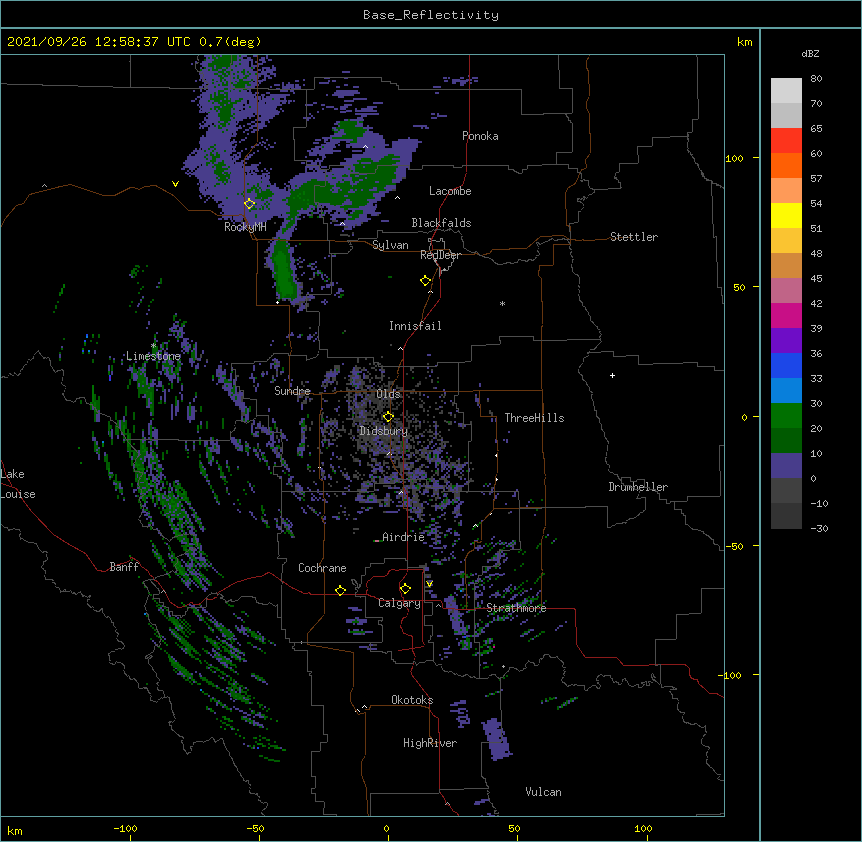Click the Lake Louise label
Screen dimensions: 862x842
18,484
